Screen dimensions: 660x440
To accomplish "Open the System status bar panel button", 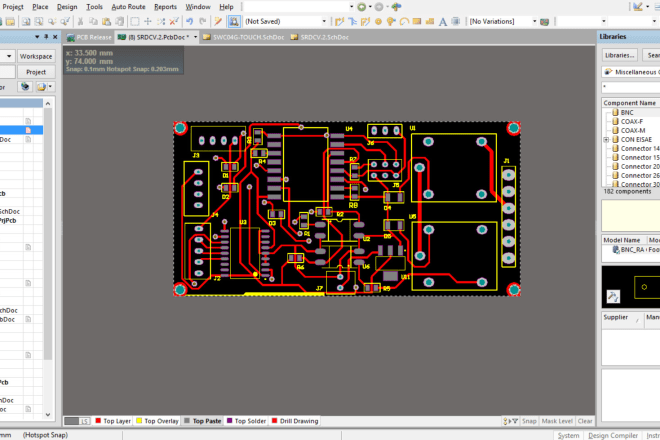I will pyautogui.click(x=568, y=435).
